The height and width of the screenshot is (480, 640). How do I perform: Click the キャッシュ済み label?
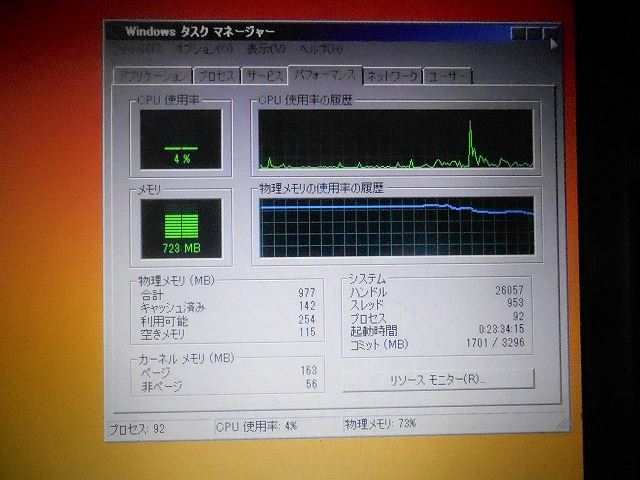pos(173,308)
